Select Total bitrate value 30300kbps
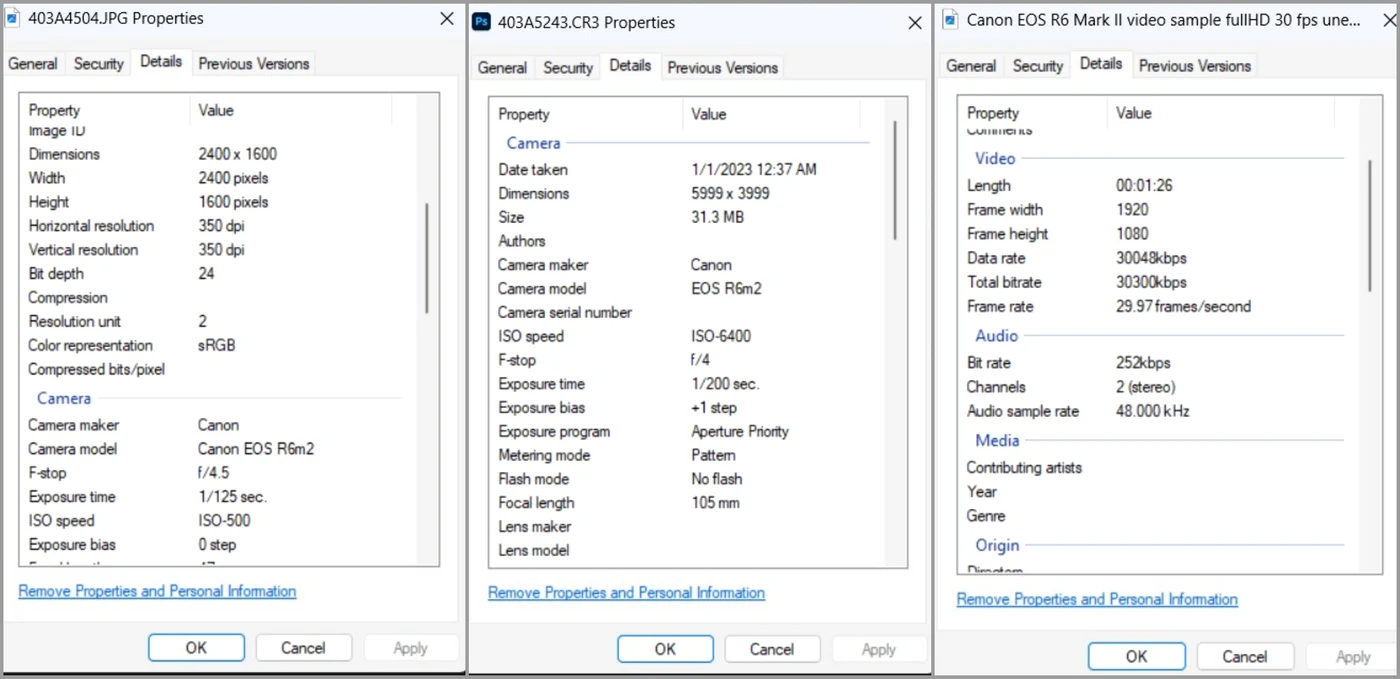 point(1151,282)
